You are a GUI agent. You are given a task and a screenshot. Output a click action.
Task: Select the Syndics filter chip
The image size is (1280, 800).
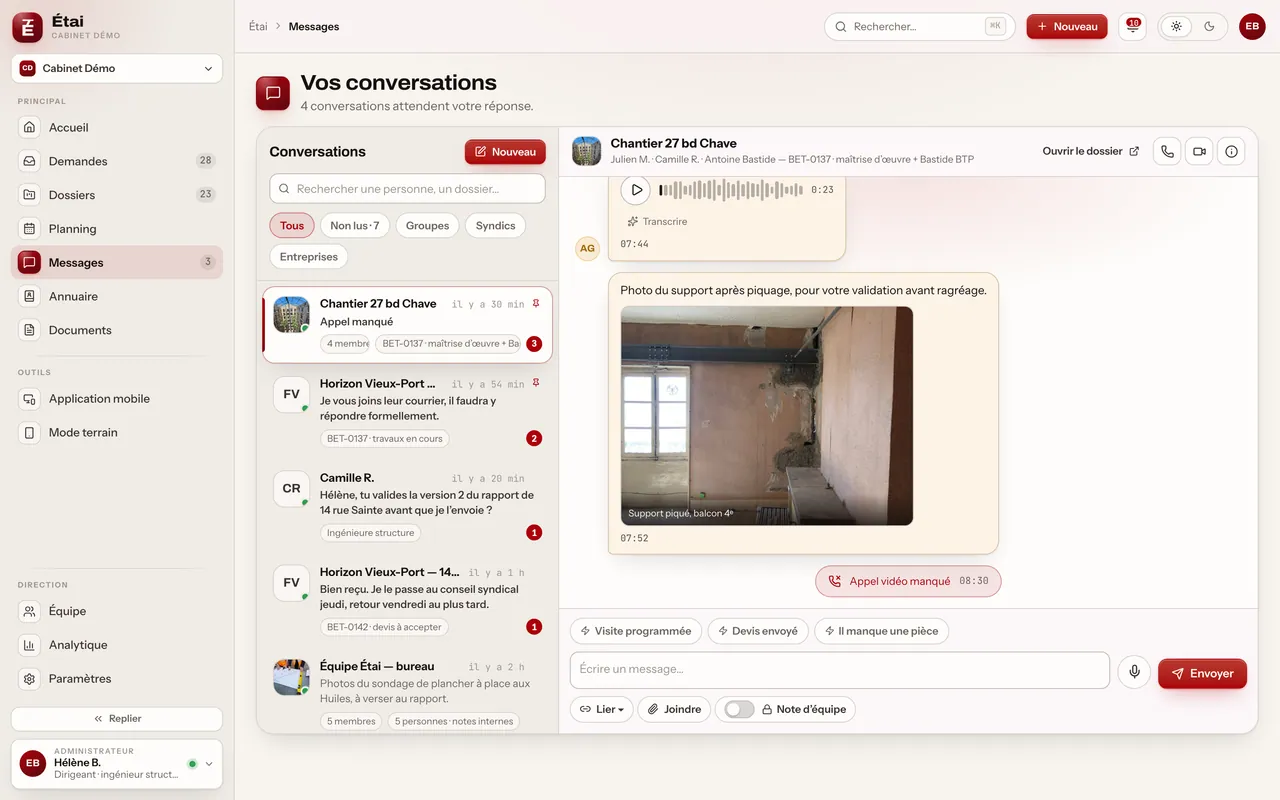pos(495,226)
